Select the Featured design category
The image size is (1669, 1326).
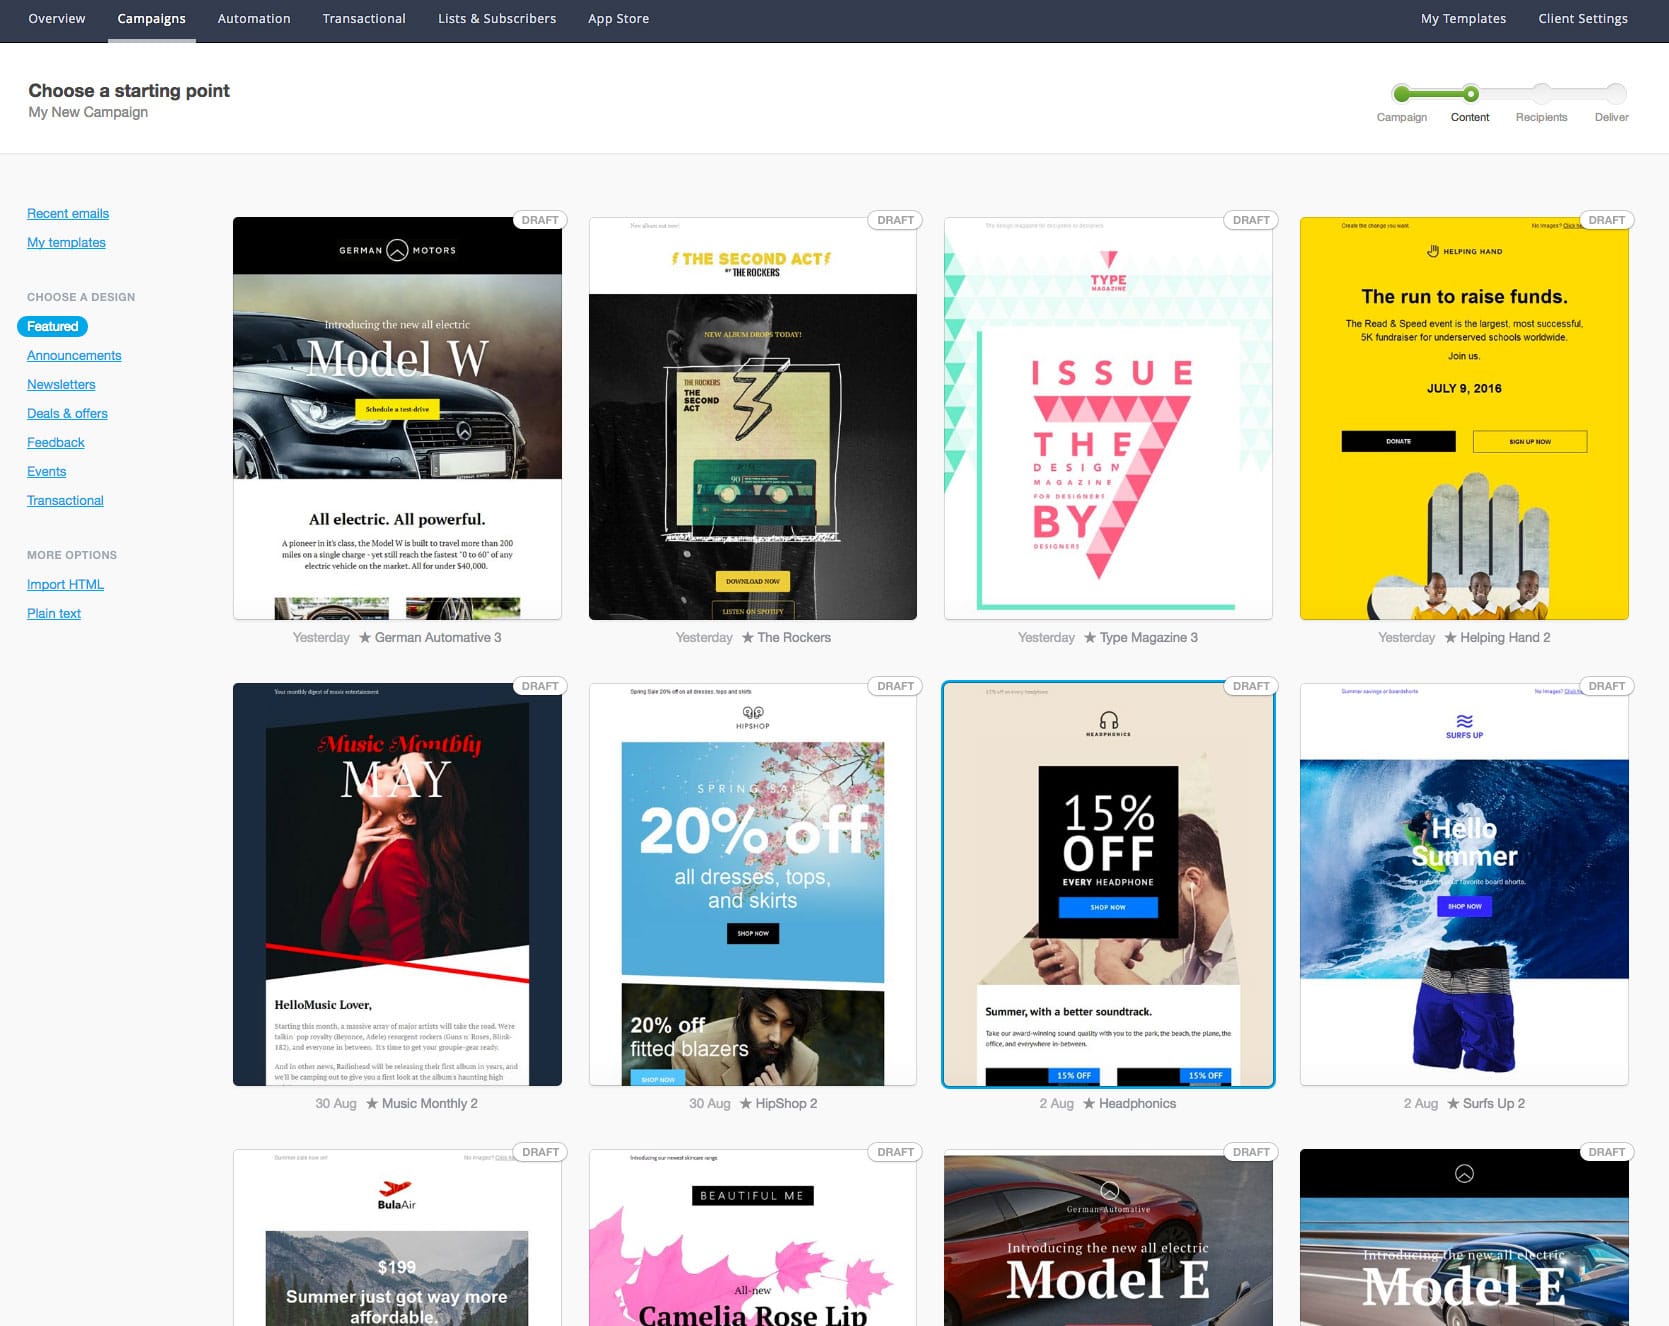click(x=53, y=326)
